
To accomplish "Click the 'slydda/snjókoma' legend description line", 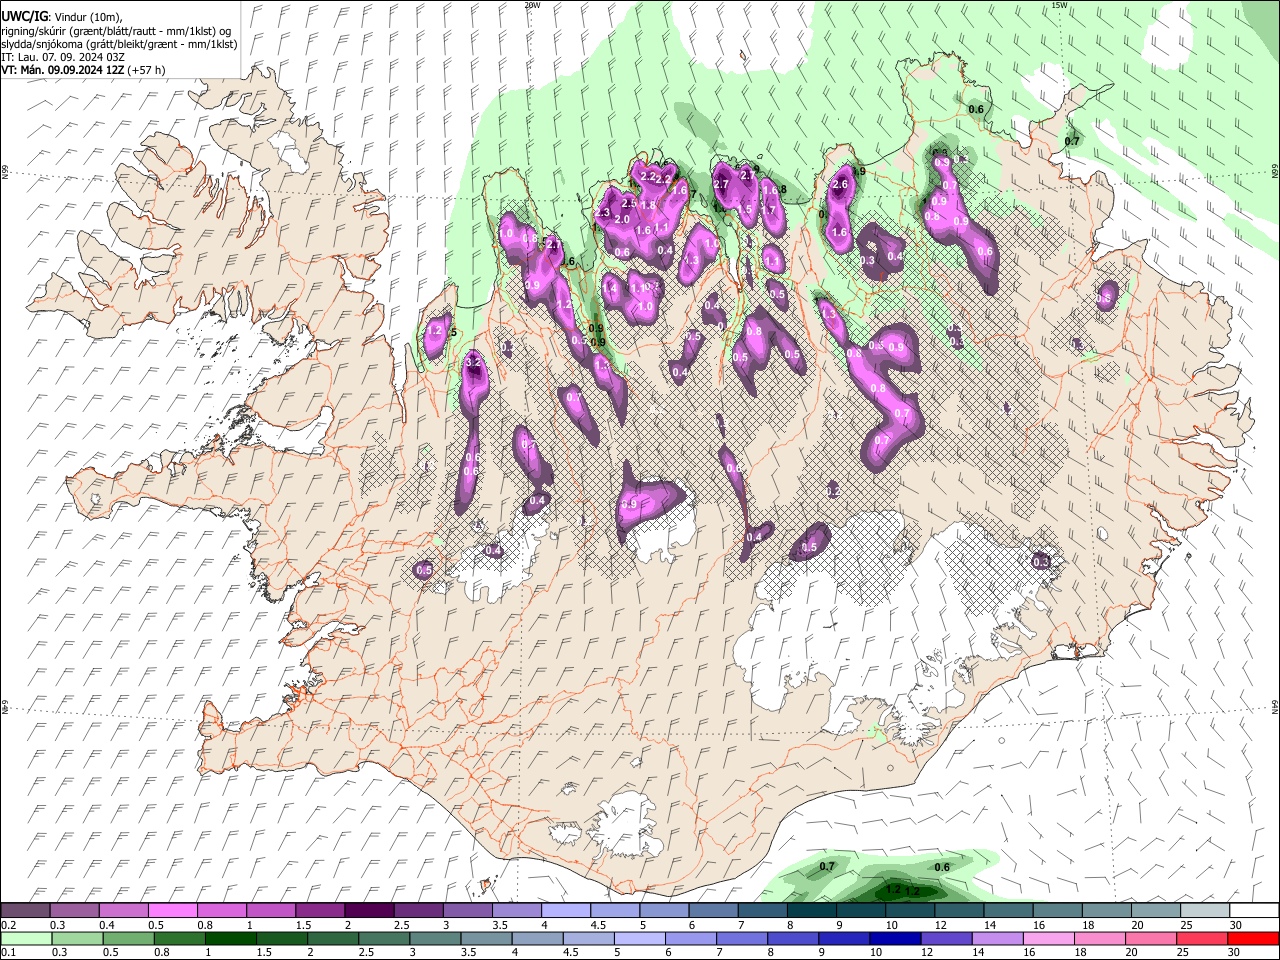I will coord(118,45).
